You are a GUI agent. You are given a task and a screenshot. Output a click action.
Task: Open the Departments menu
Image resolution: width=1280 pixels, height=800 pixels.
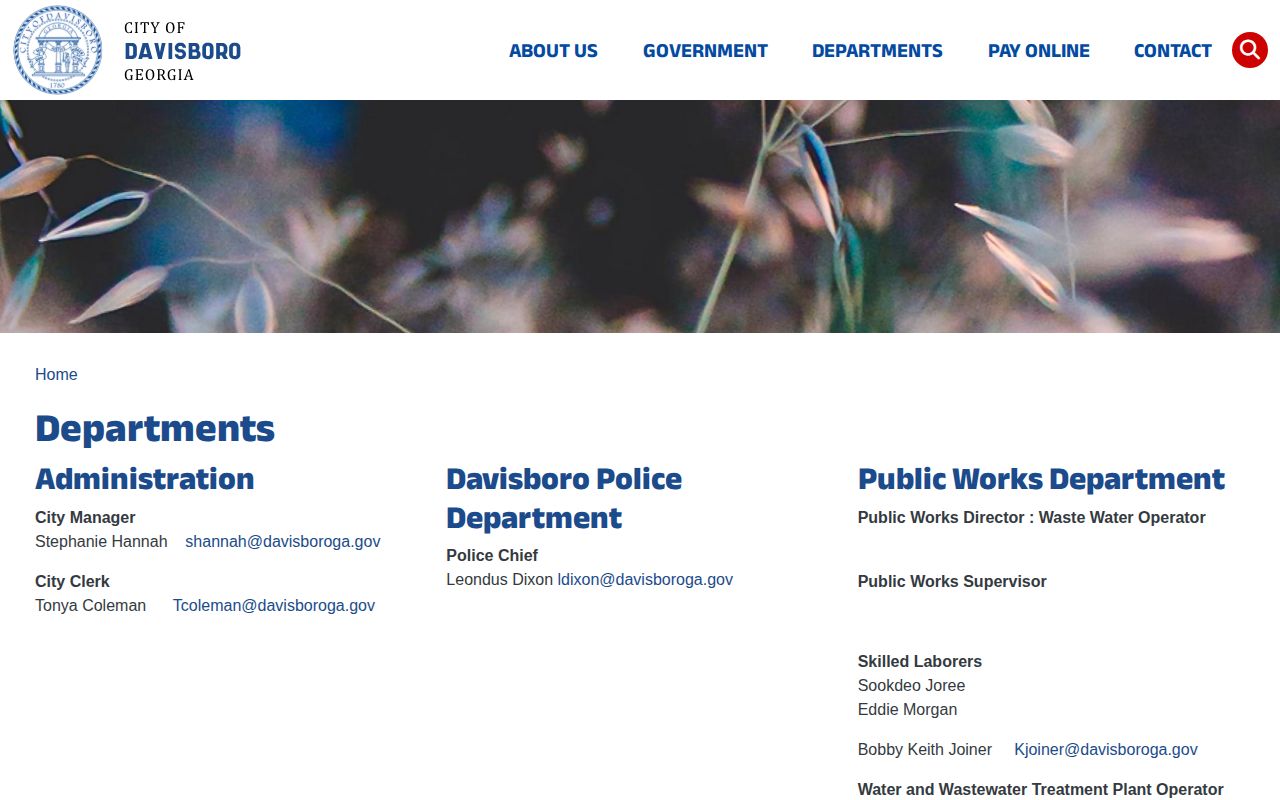point(877,51)
